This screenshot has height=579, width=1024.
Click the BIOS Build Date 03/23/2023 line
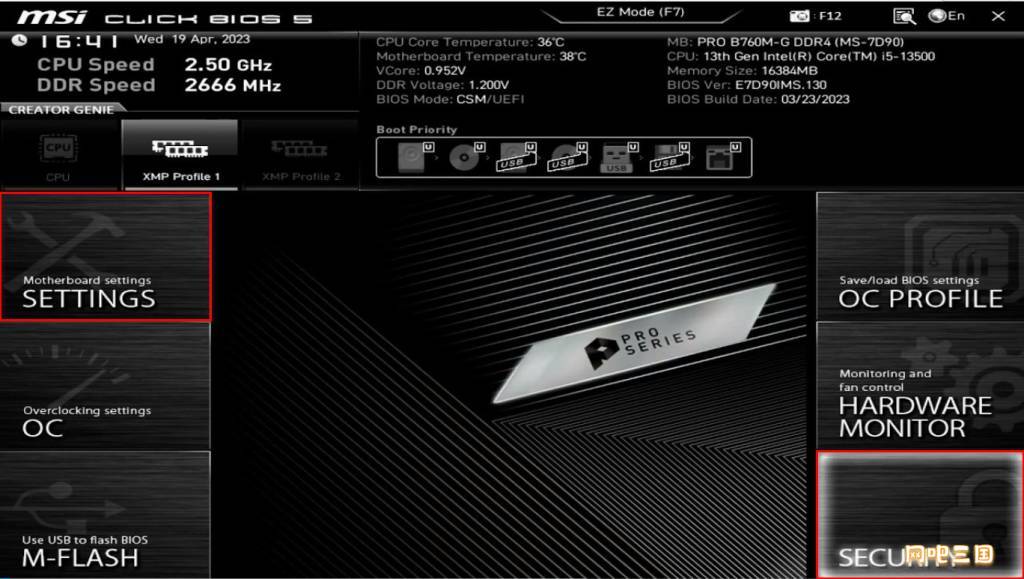(758, 99)
